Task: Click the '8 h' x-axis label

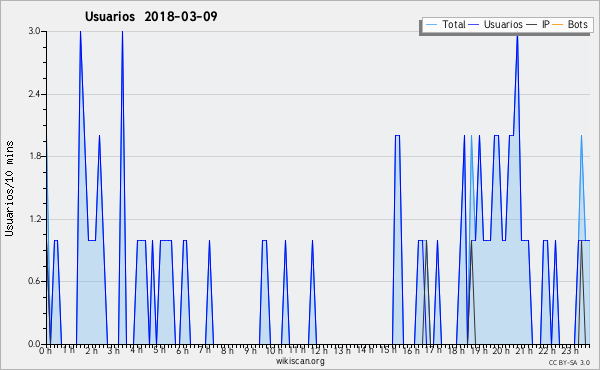Action: [227, 350]
